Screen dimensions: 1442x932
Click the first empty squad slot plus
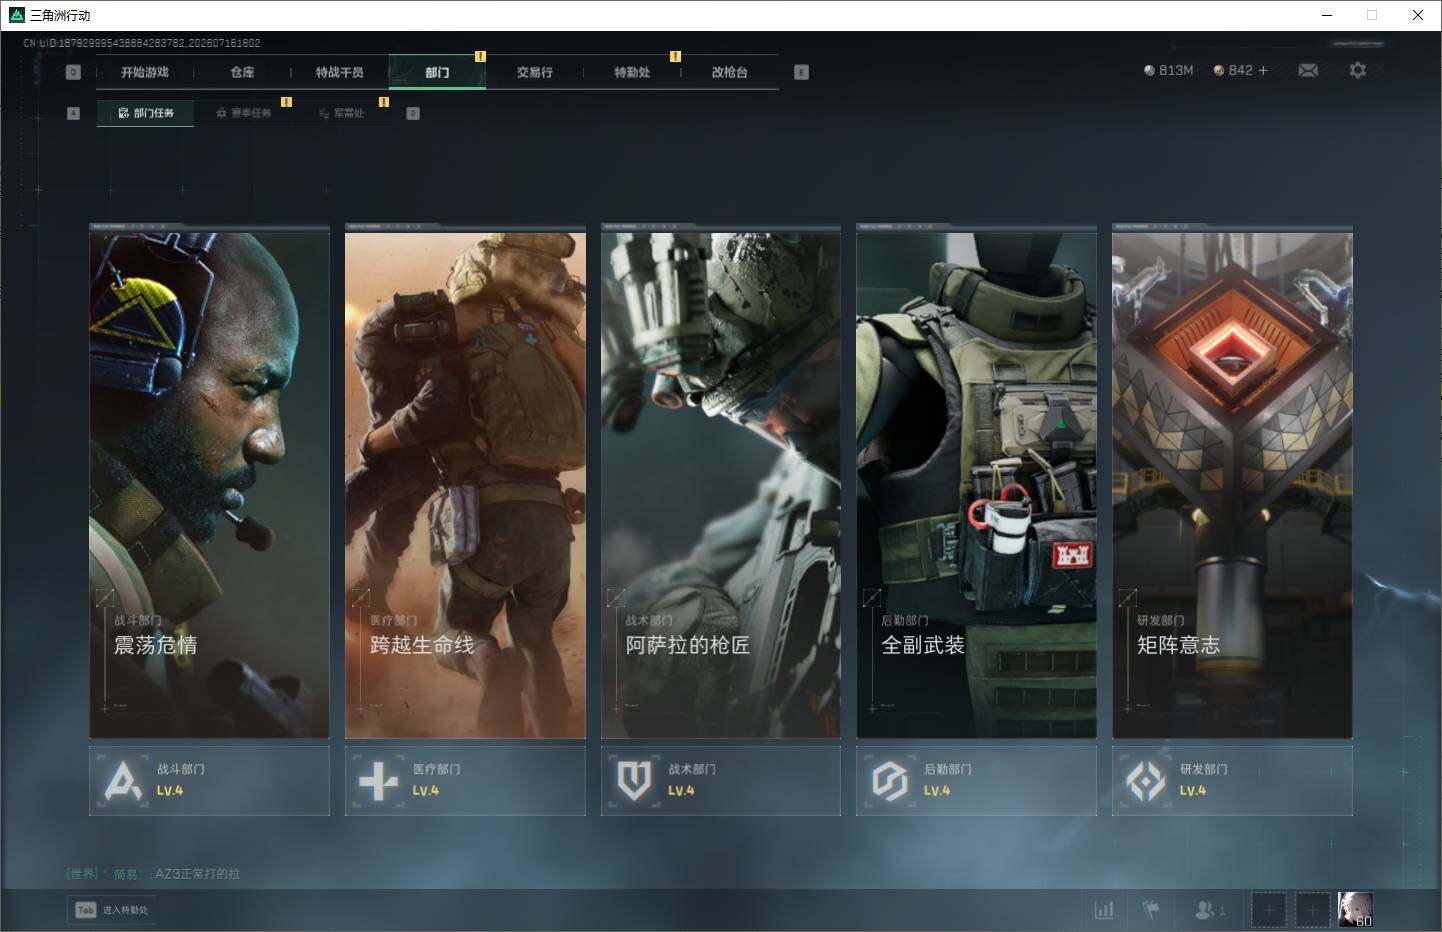tap(1269, 910)
